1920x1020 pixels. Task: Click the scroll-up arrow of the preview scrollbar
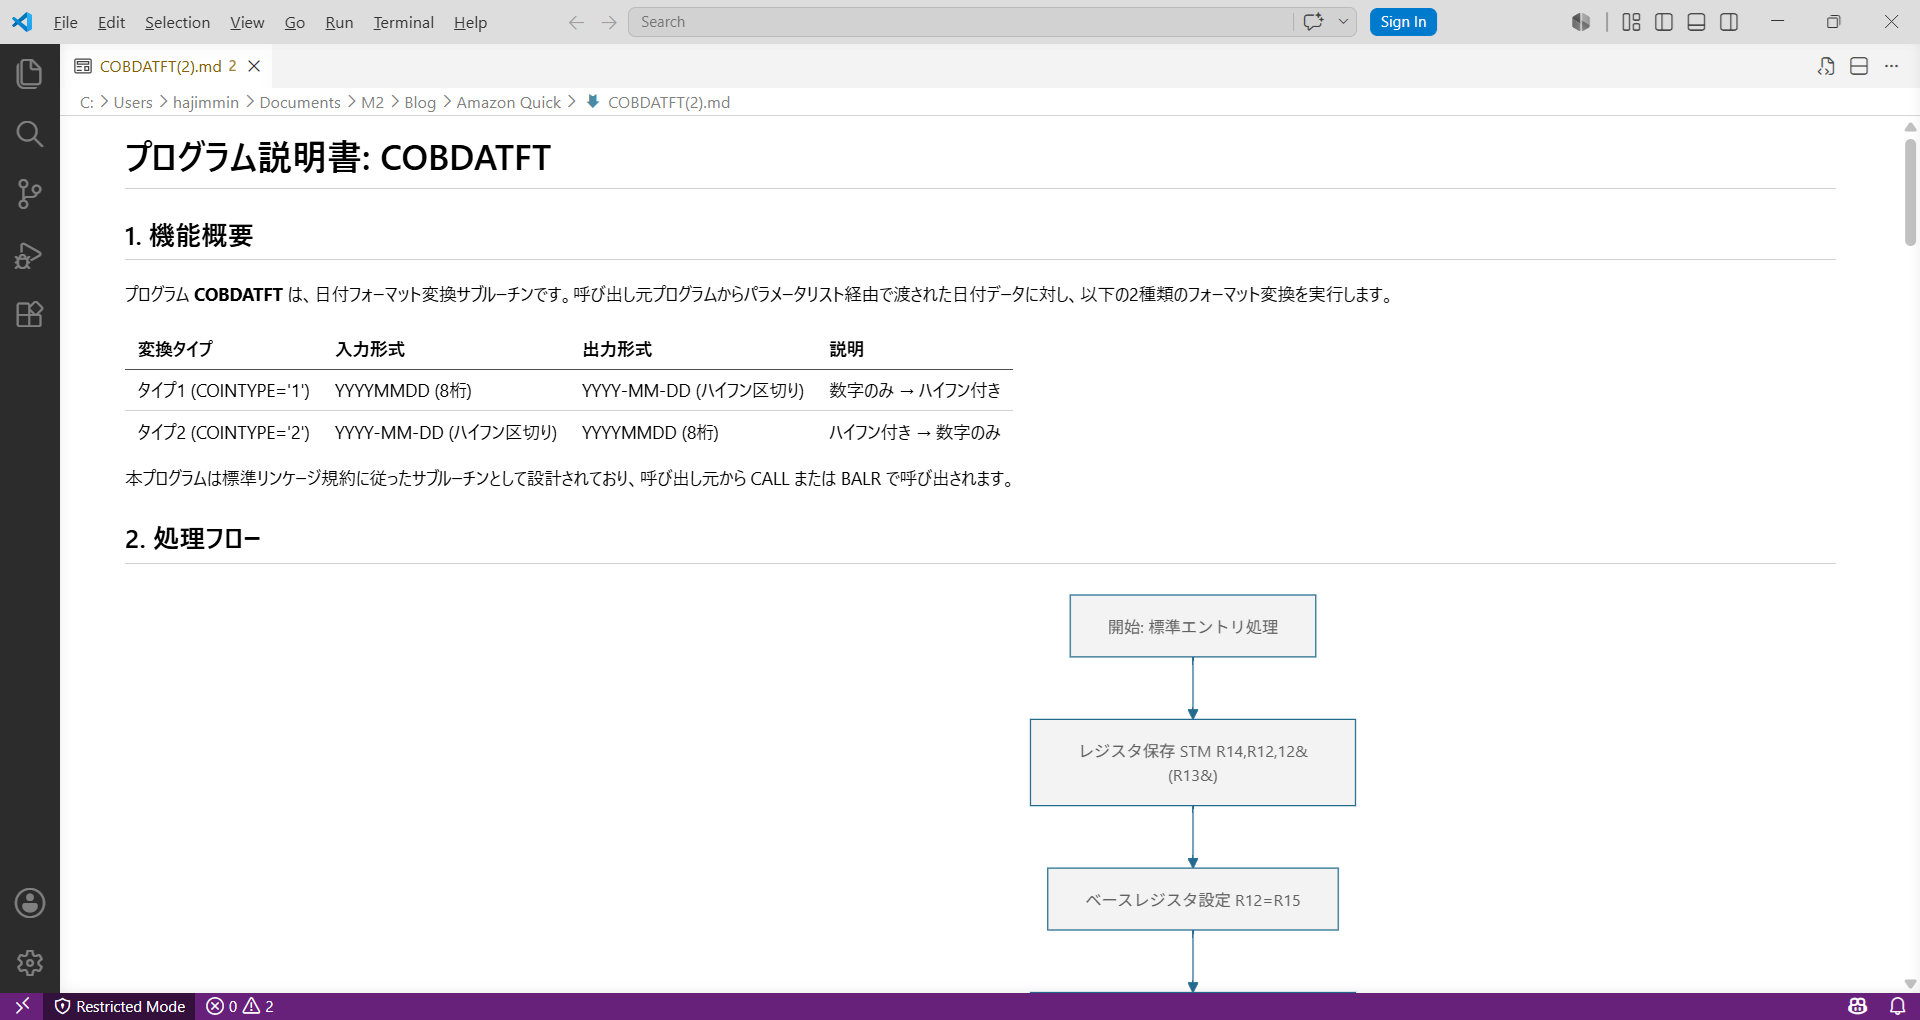pyautogui.click(x=1910, y=127)
